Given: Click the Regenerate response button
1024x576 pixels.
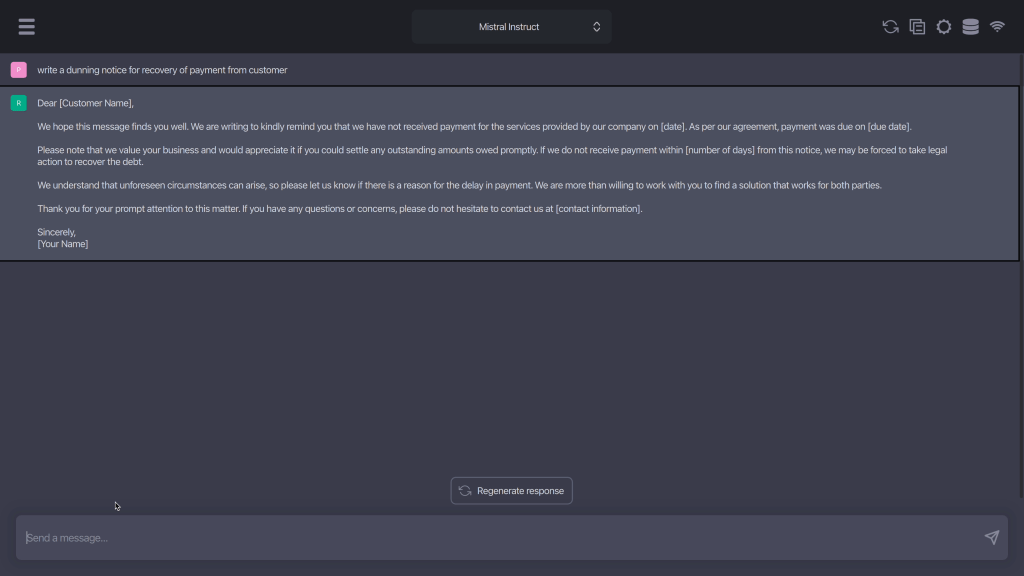Looking at the screenshot, I should coord(512,491).
